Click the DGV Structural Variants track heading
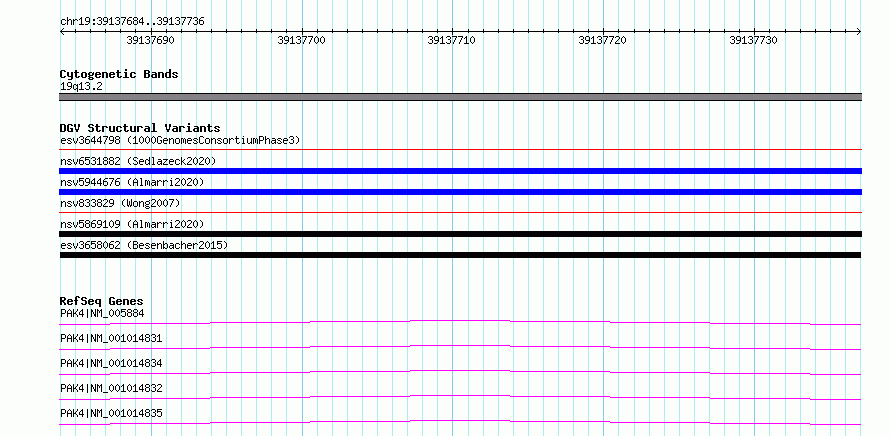Image resolution: width=890 pixels, height=436 pixels. [x=140, y=128]
